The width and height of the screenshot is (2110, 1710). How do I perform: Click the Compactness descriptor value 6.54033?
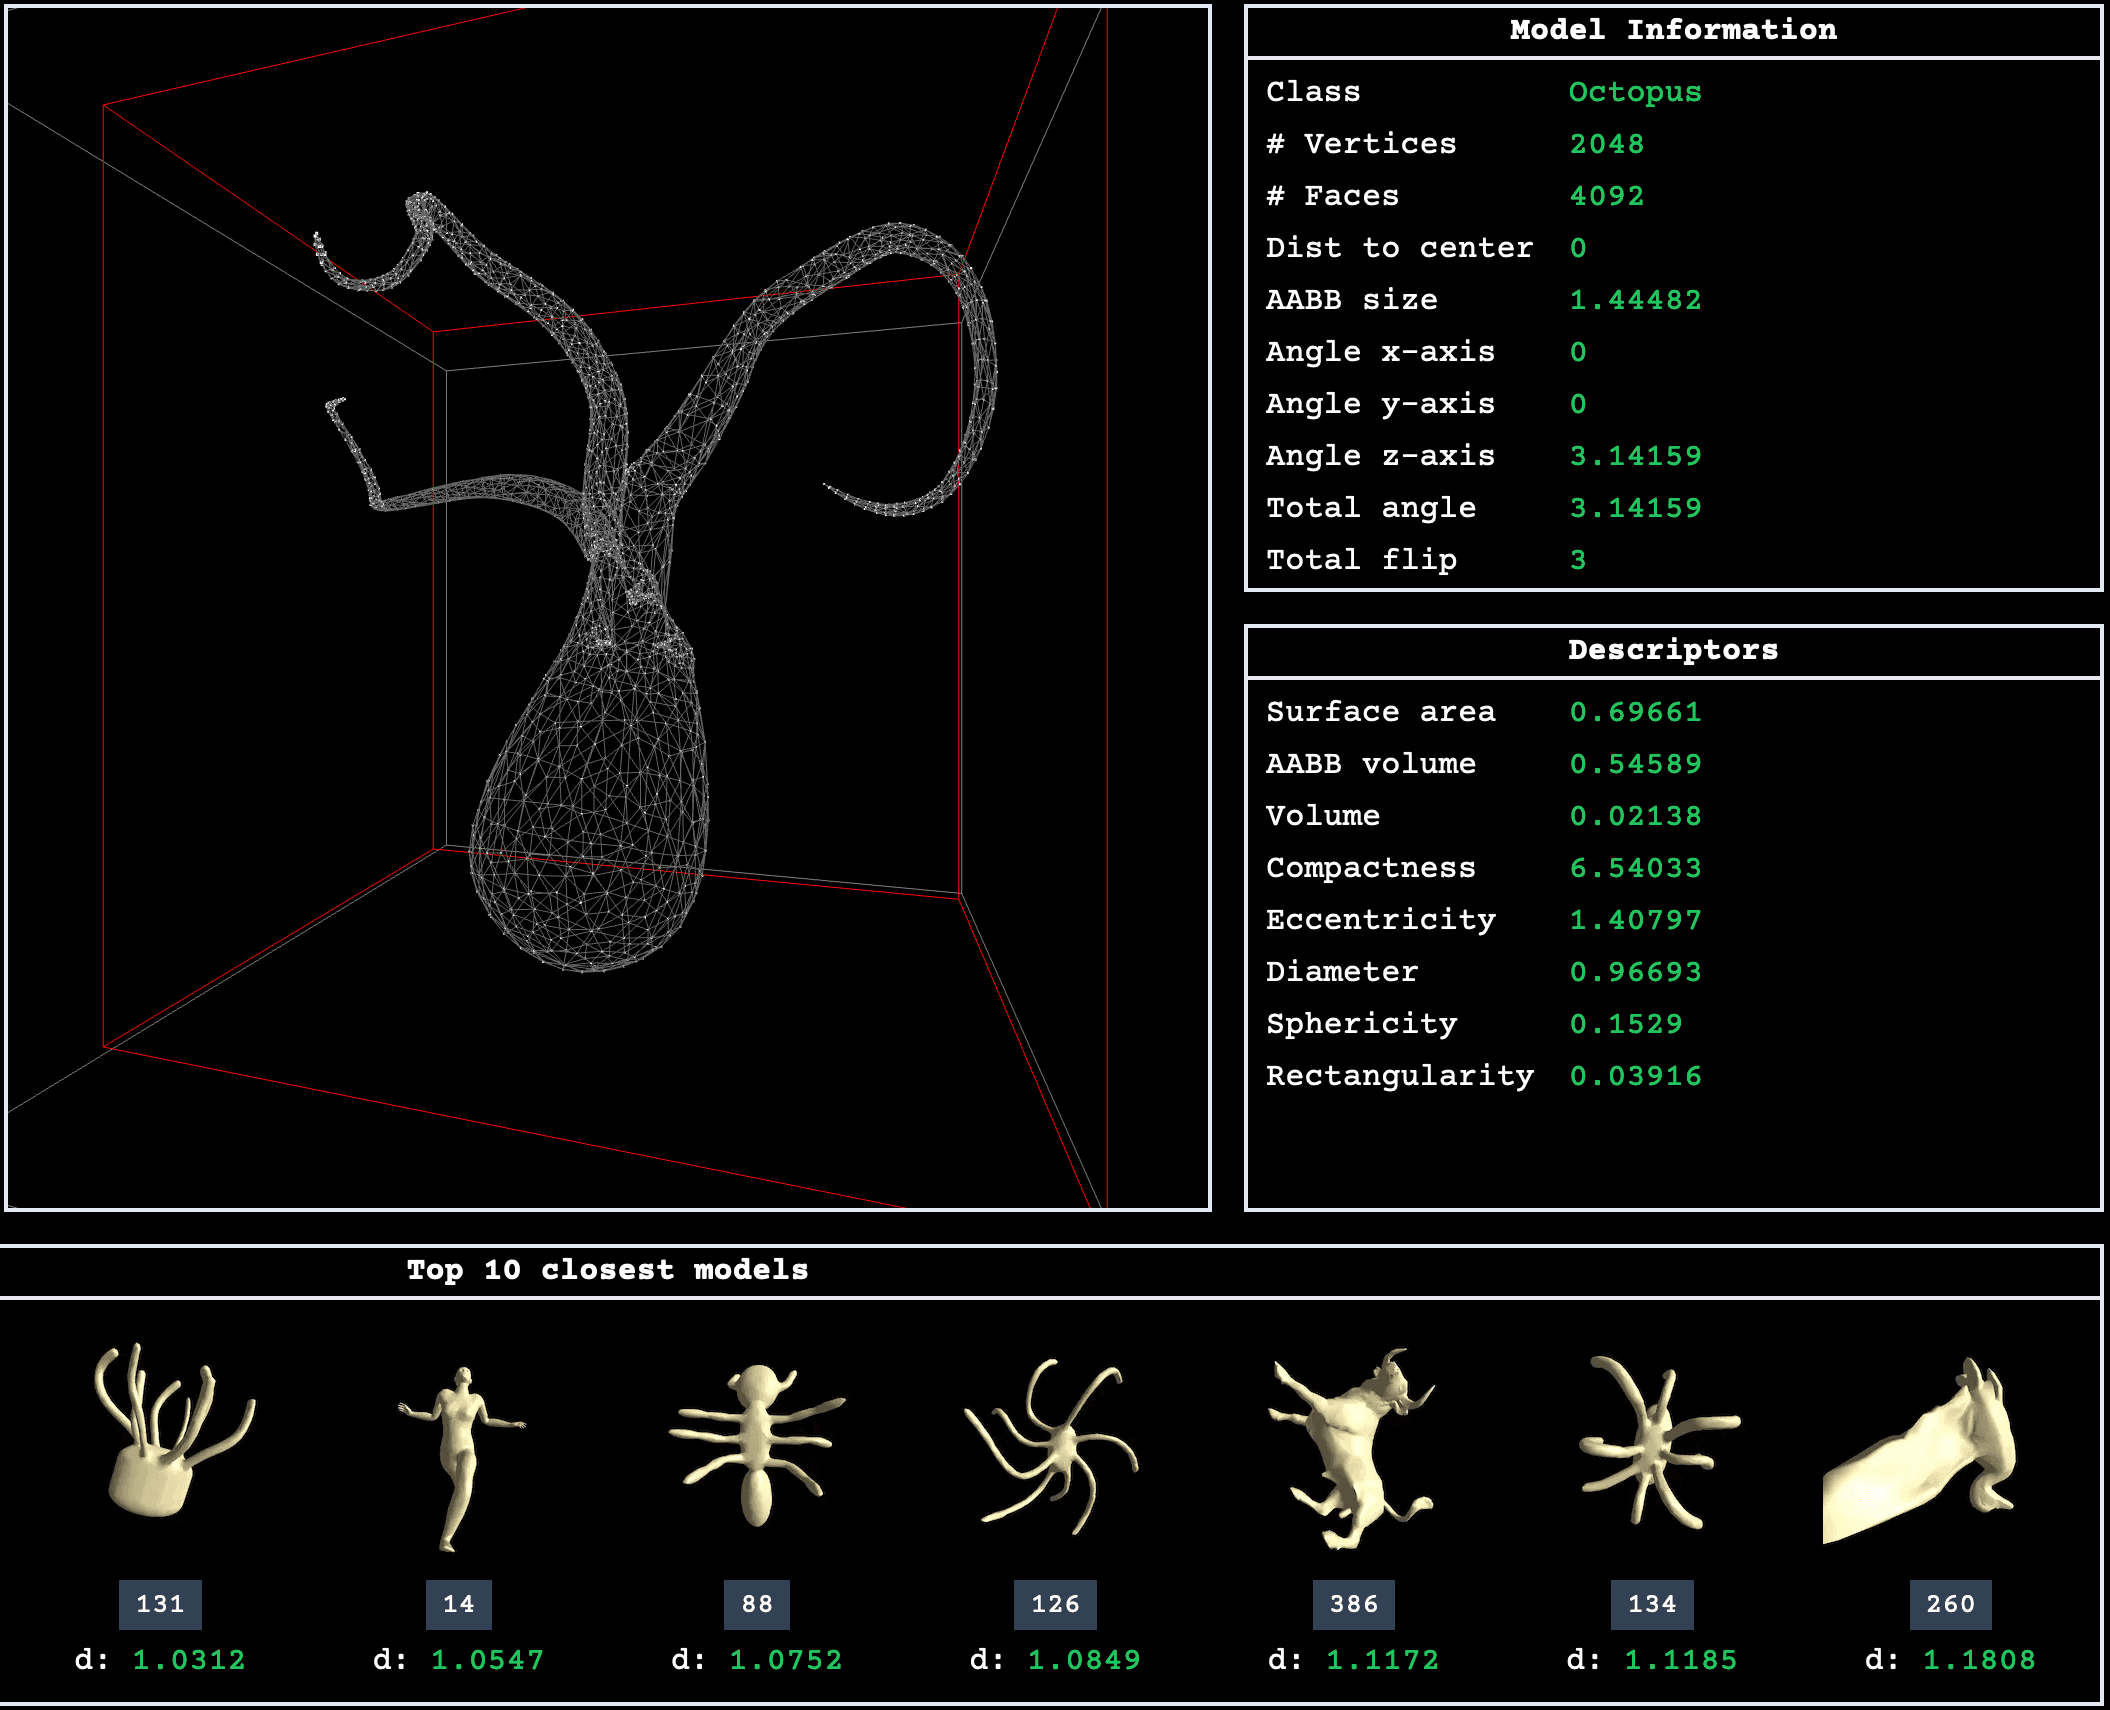1634,868
